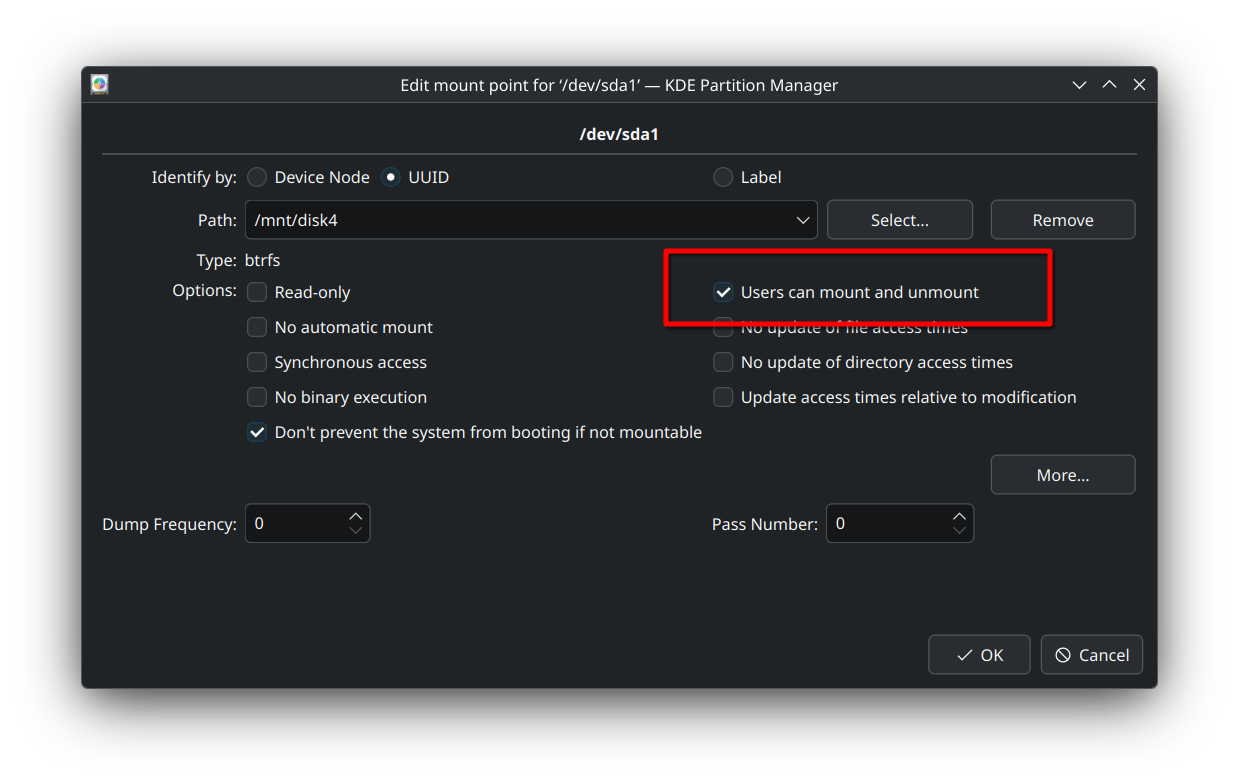This screenshot has width=1238, height=784.
Task: Decrease Dump Frequency with down arrow
Action: [356, 531]
